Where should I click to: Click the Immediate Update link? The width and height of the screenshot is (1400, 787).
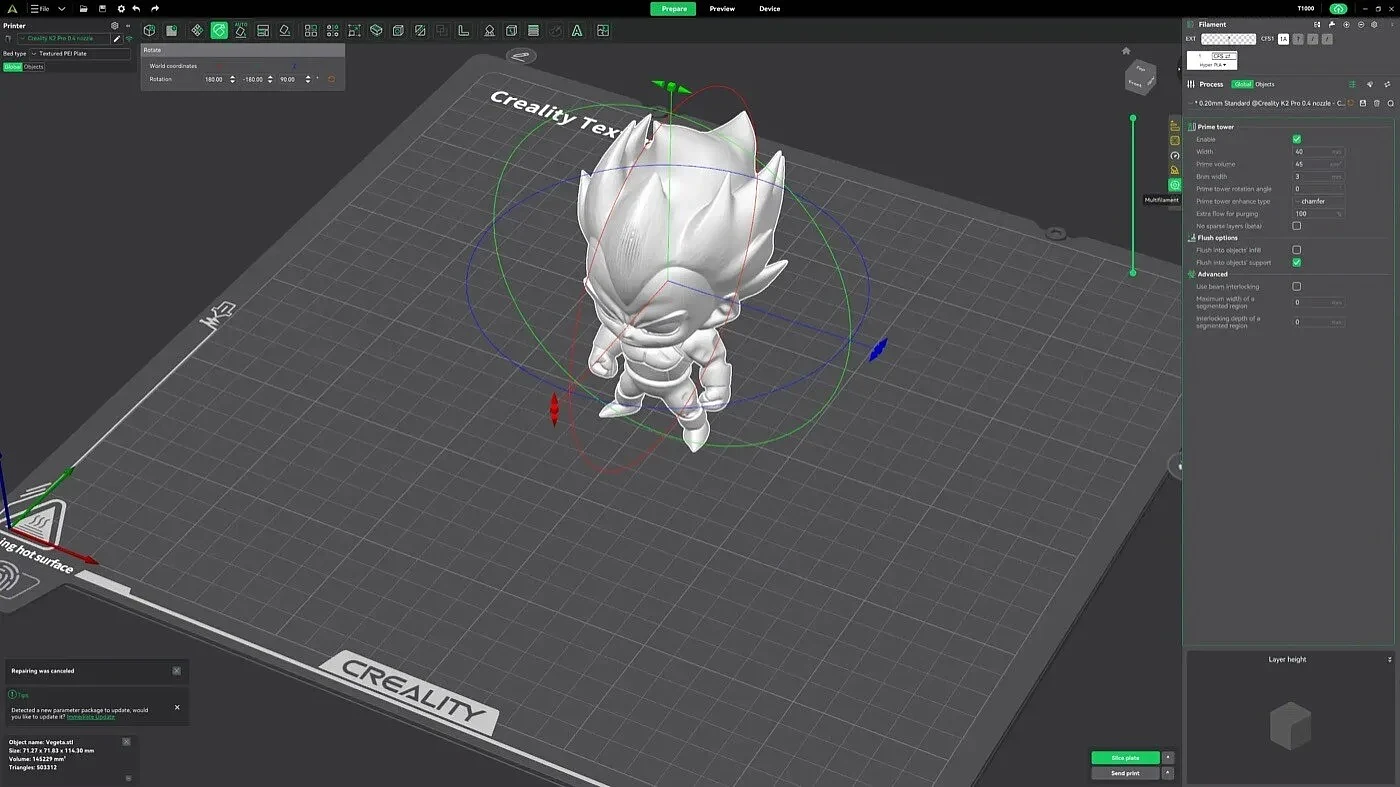point(92,717)
